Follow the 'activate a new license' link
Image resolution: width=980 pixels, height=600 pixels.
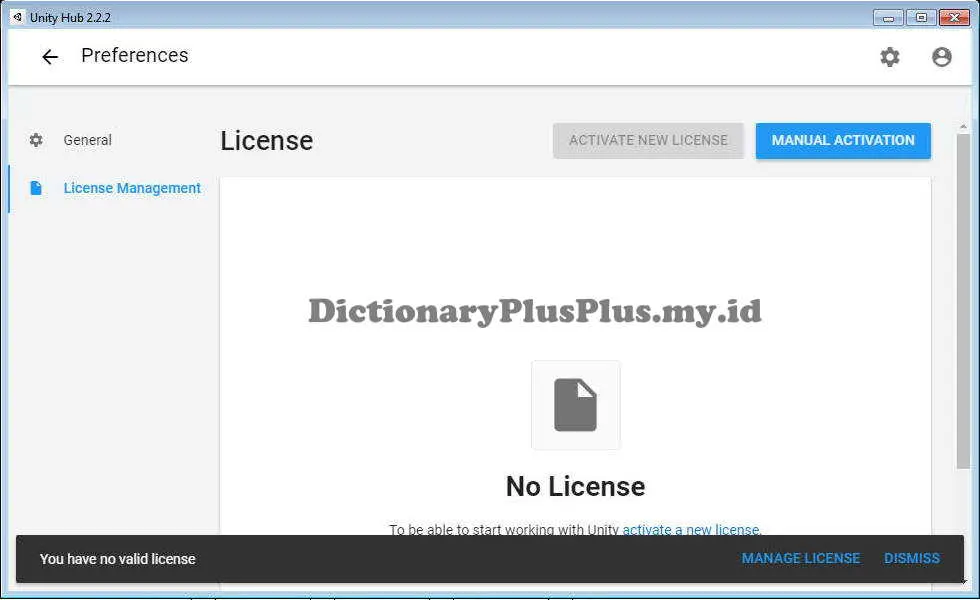[x=692, y=529]
